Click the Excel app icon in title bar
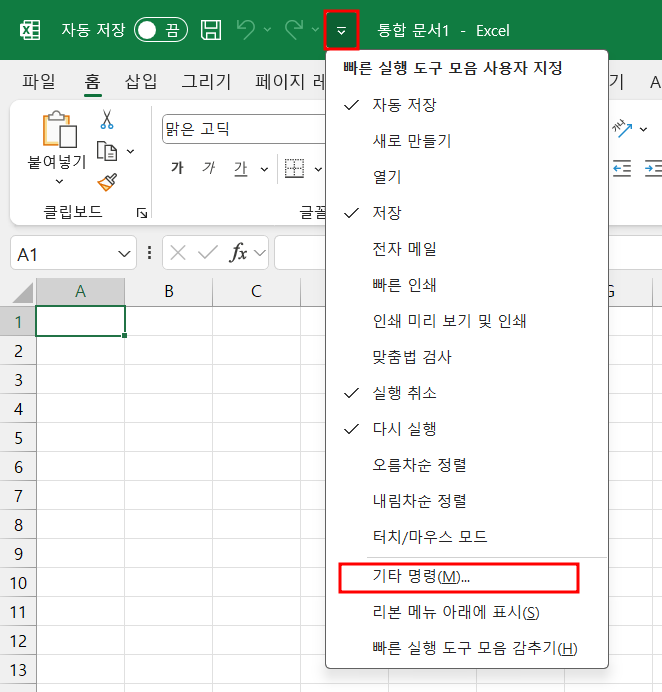Image resolution: width=662 pixels, height=692 pixels. (x=30, y=30)
